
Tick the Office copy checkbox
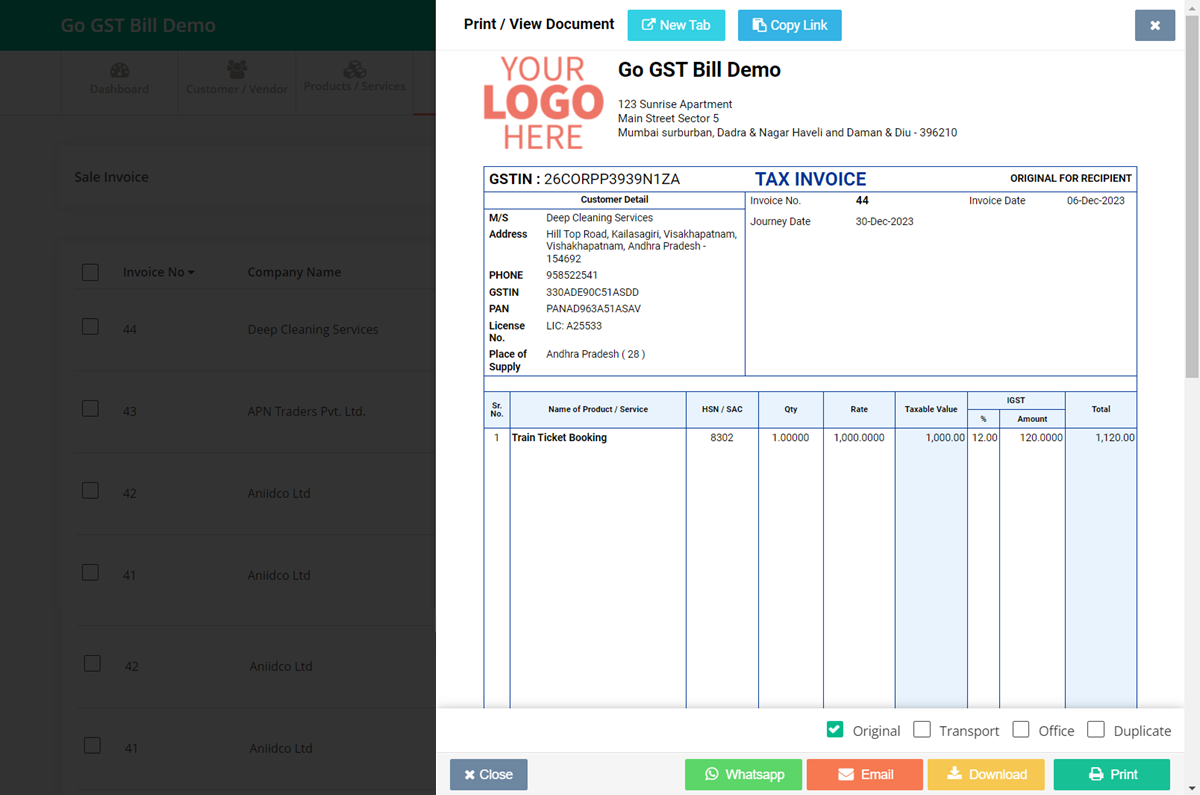point(1021,730)
